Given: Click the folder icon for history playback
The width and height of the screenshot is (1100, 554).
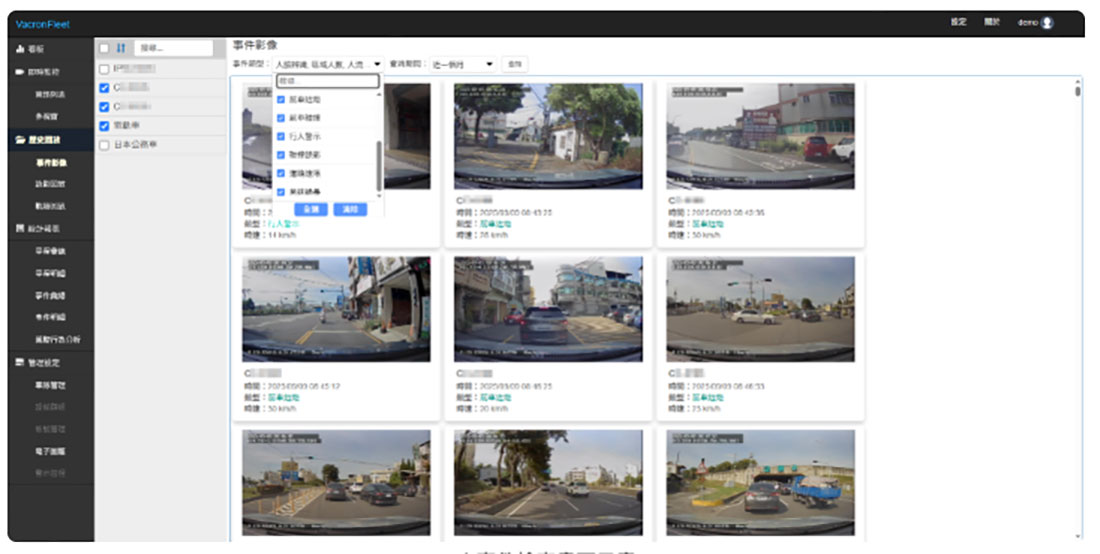Looking at the screenshot, I should pyautogui.click(x=20, y=140).
